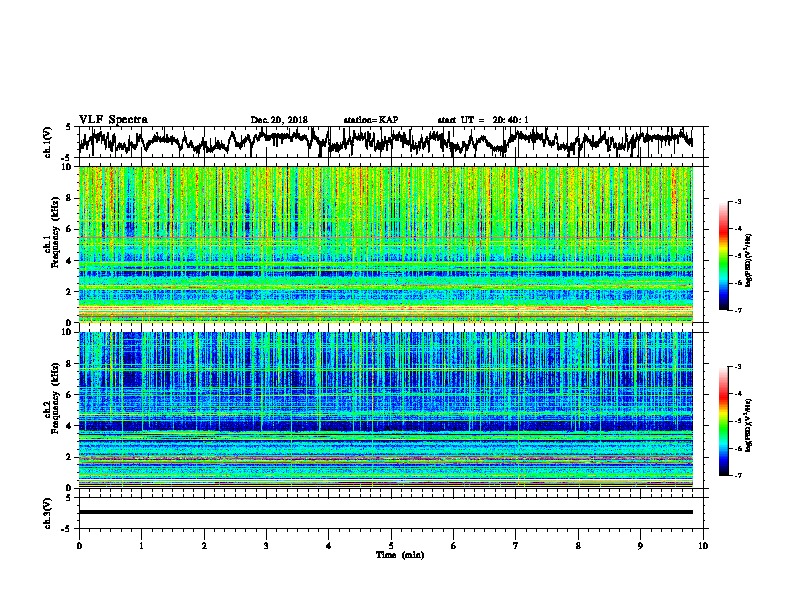Click the "ch.2 Frequency (kHz)" axis label

tap(51, 398)
